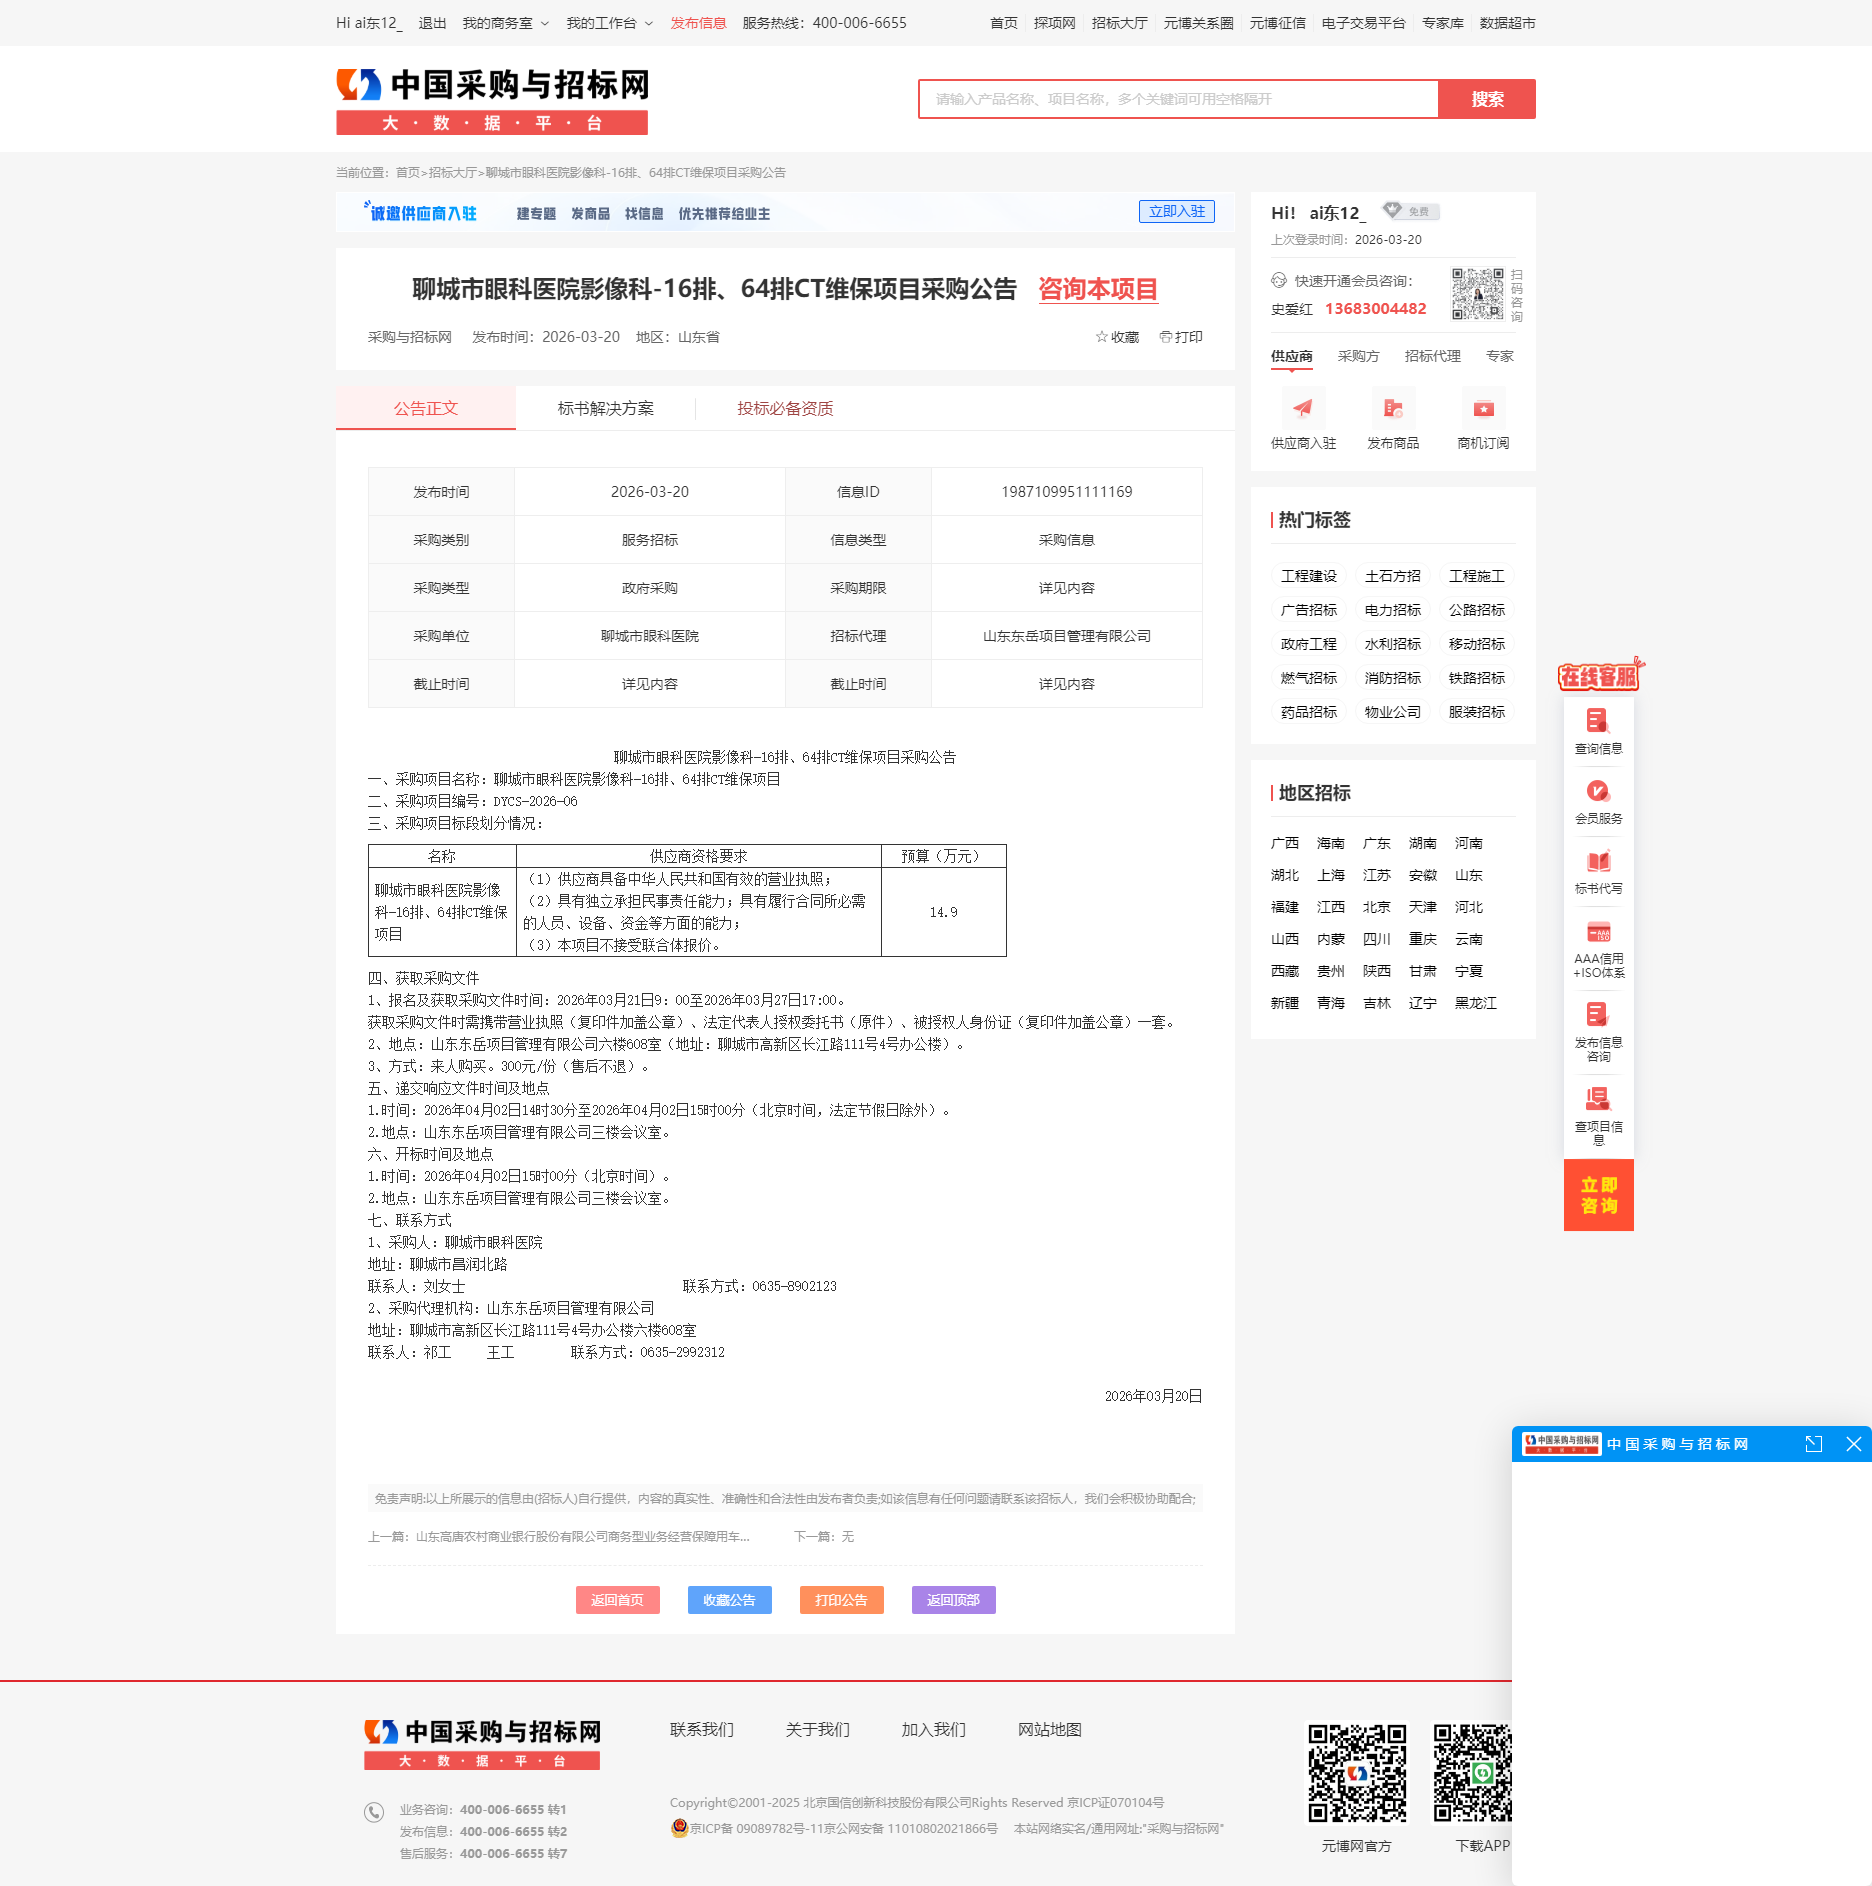Viewport: 1872px width, 1886px height.
Task: Toggle the 收藏 star for this notice
Action: [x=1117, y=337]
